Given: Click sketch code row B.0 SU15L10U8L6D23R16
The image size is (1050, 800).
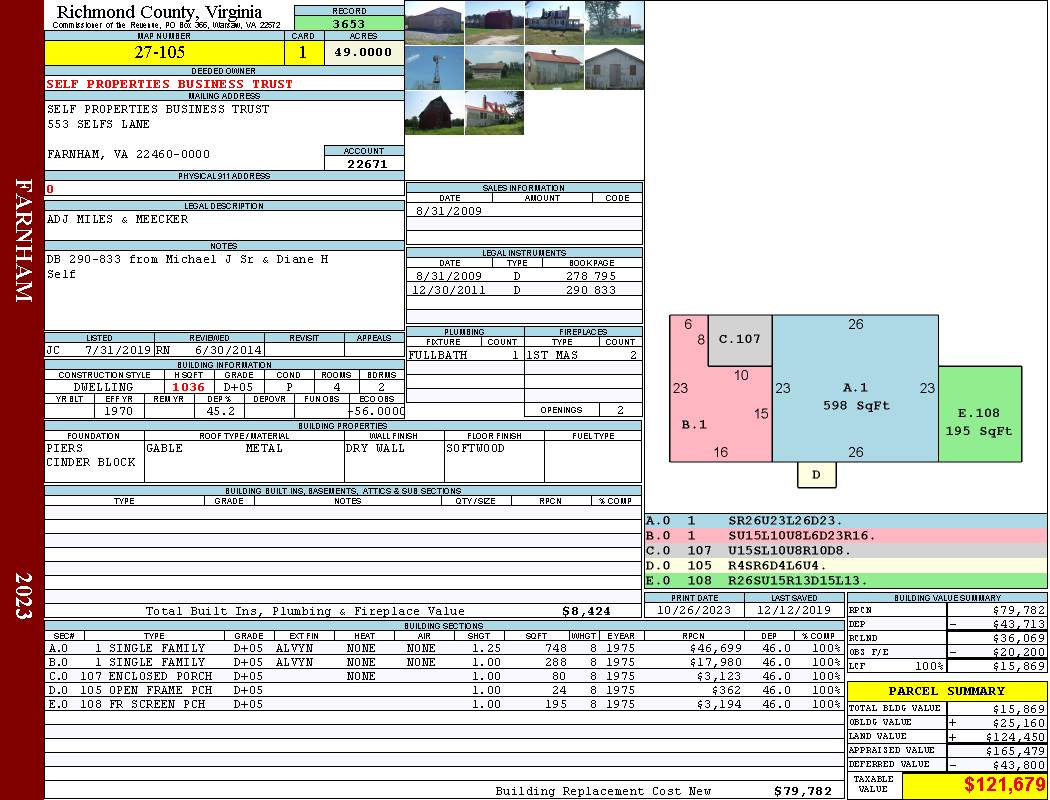Looking at the screenshot, I should [x=846, y=536].
